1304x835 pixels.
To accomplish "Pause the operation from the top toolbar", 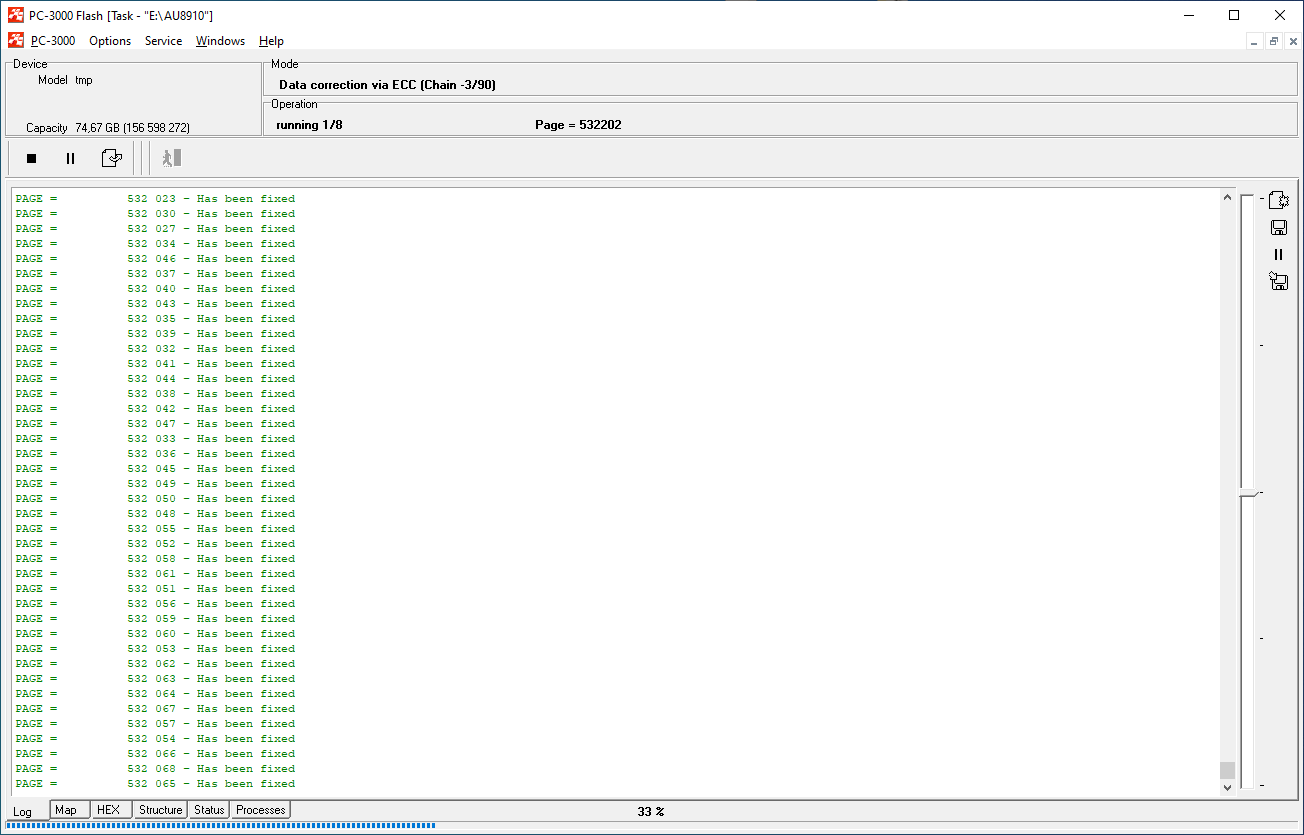I will pyautogui.click(x=70, y=158).
